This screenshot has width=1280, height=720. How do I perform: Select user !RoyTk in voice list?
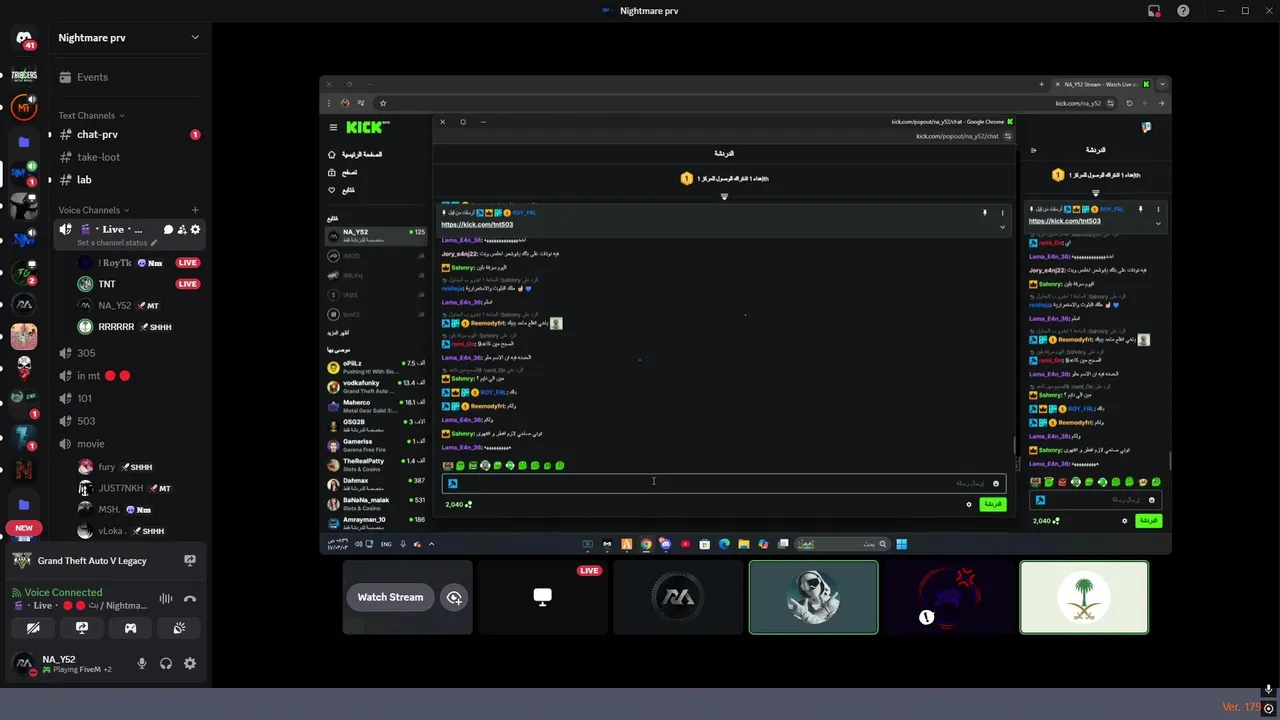point(137,263)
